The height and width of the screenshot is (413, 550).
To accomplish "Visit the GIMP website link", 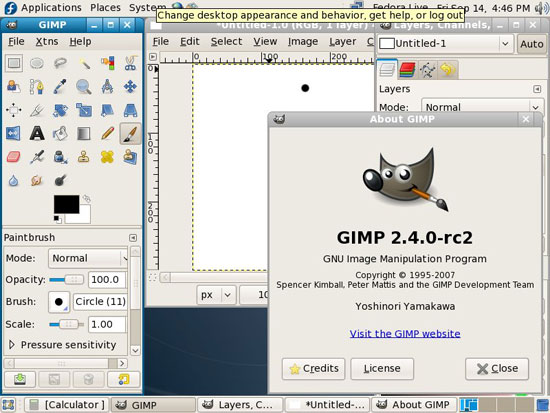I will coord(405,333).
